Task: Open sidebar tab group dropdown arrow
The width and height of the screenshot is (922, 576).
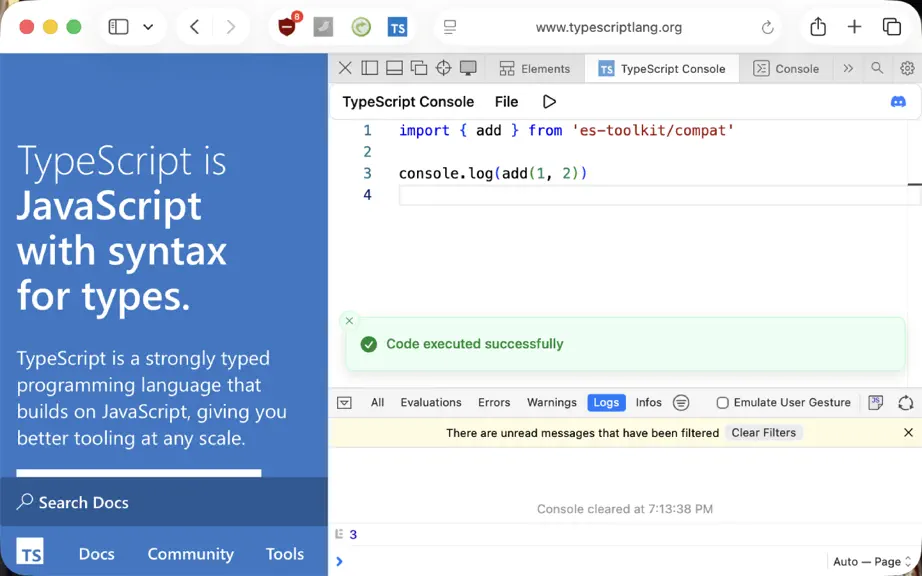Action: click(148, 27)
